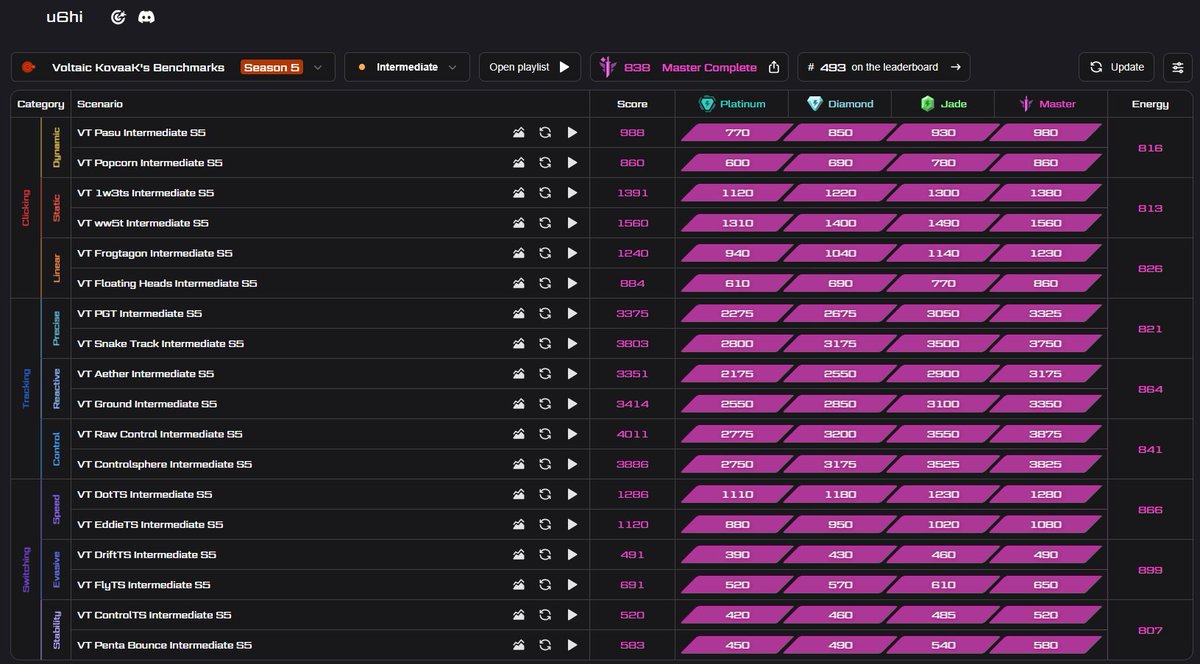The image size is (1200, 664).
Task: Open the #493 on the leaderboard link
Action: (883, 67)
